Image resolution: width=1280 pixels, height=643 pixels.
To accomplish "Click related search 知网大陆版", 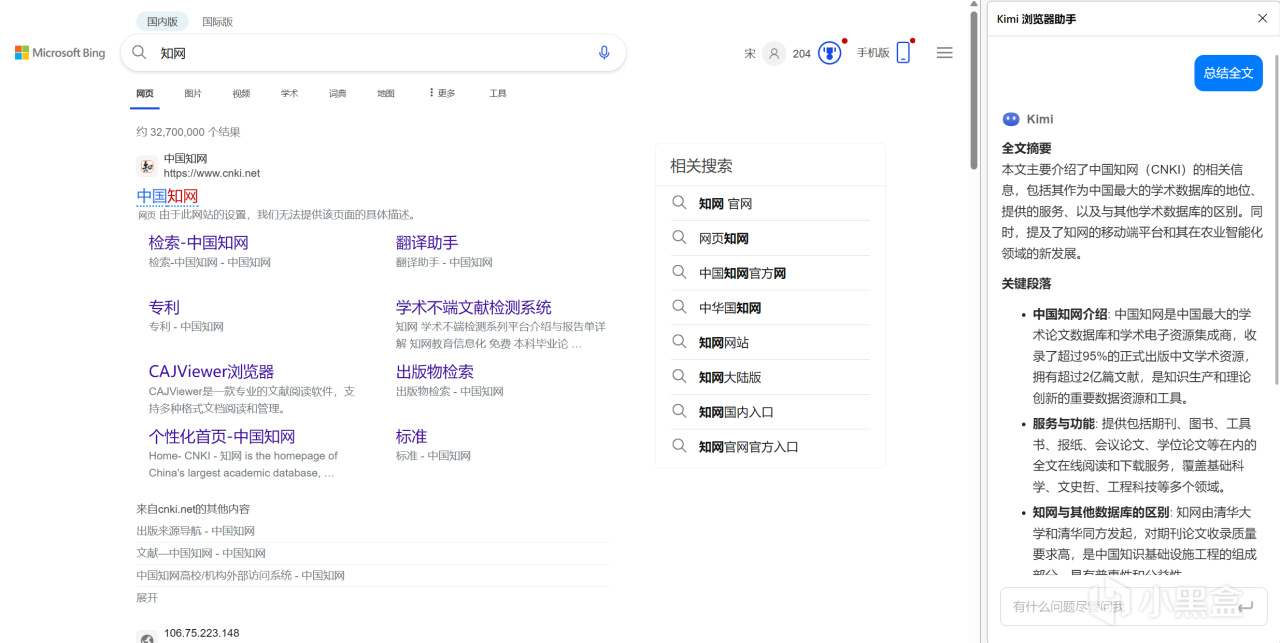I will [730, 377].
